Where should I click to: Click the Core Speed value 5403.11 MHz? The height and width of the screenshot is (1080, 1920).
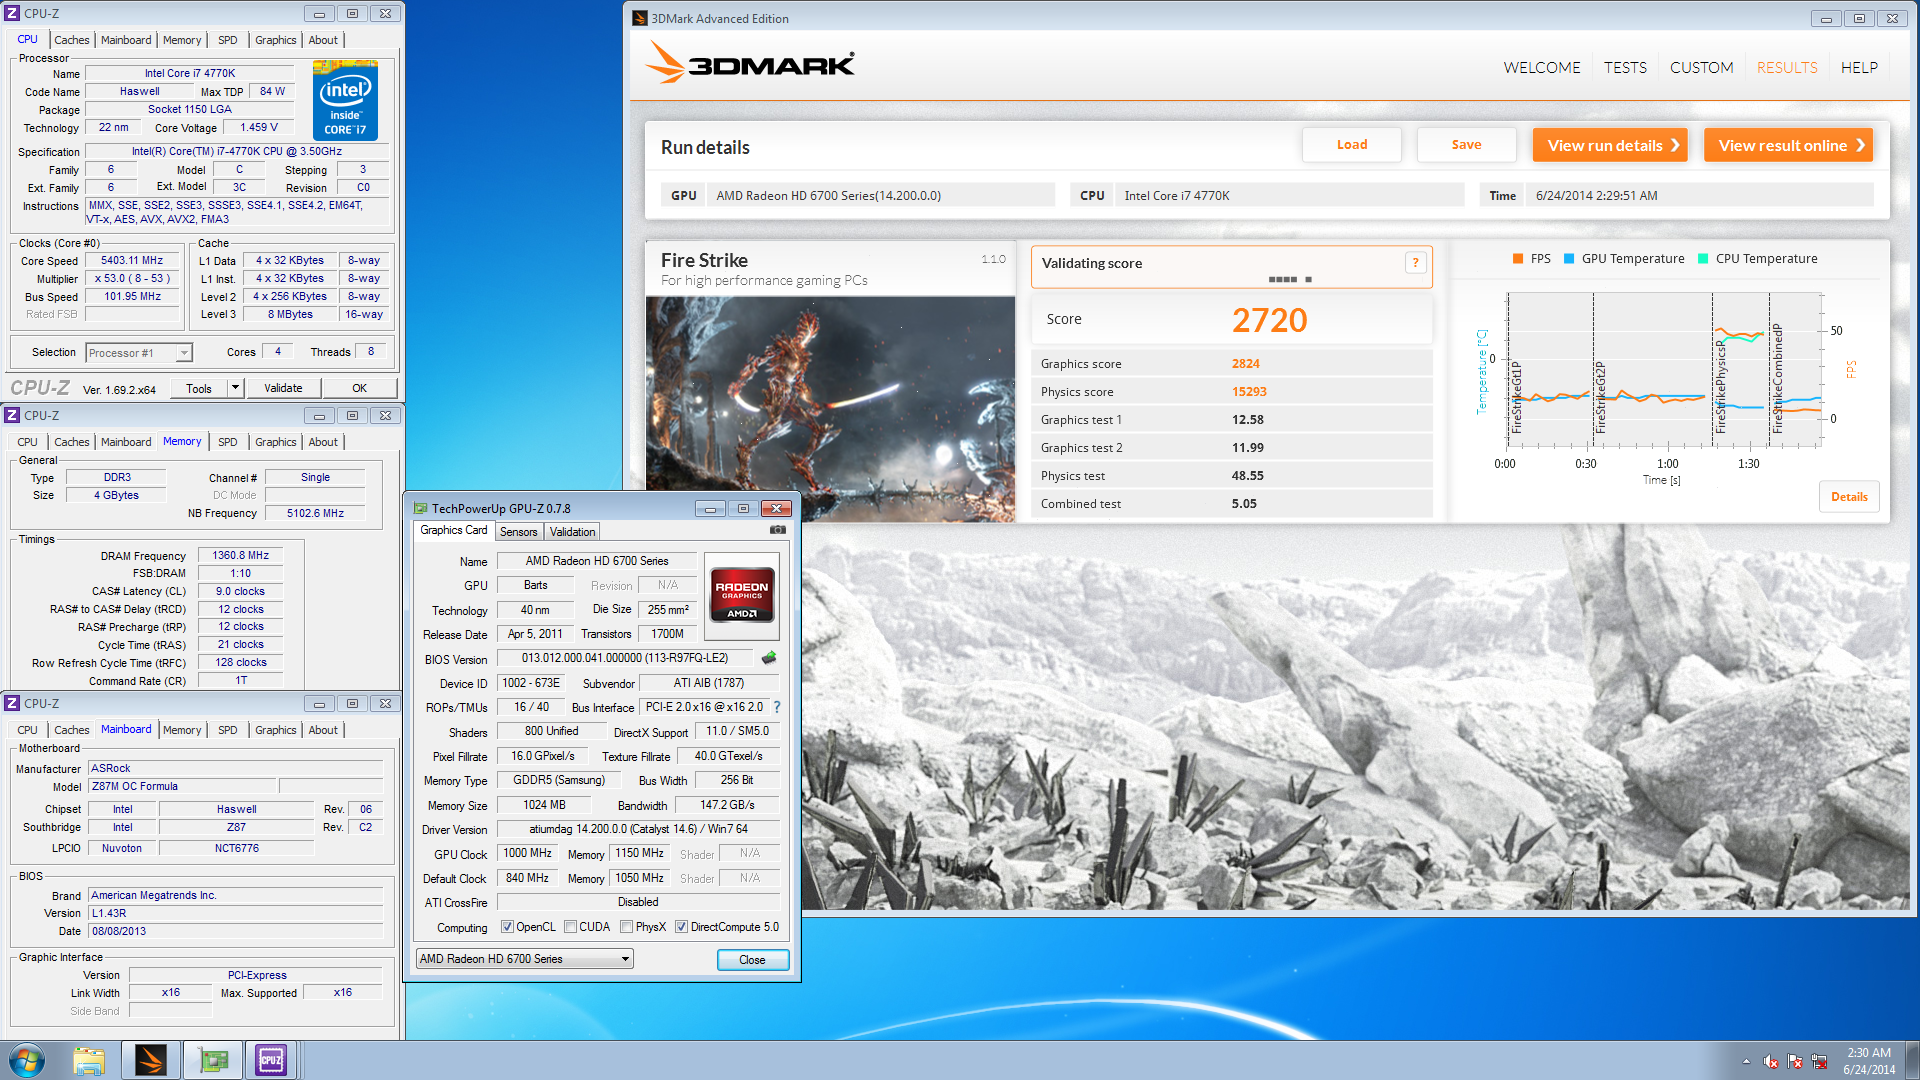tap(132, 261)
